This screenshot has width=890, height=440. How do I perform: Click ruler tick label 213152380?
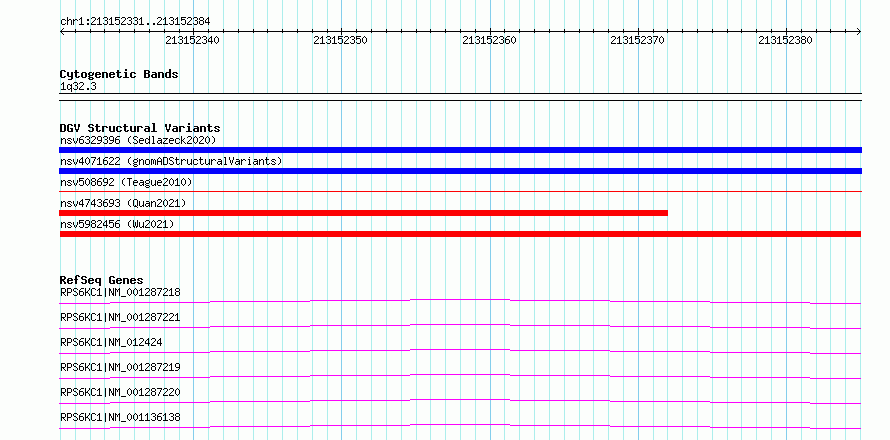(786, 40)
